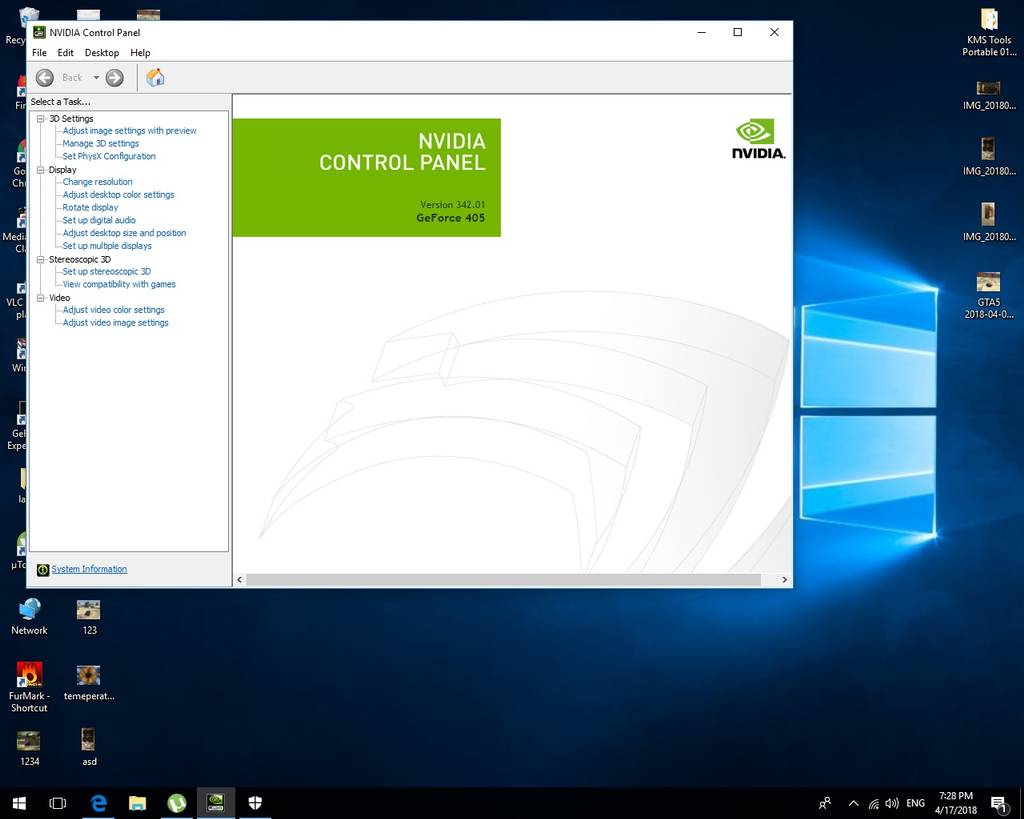Image resolution: width=1024 pixels, height=819 pixels.
Task: Select Rotate display task
Action: tap(90, 207)
